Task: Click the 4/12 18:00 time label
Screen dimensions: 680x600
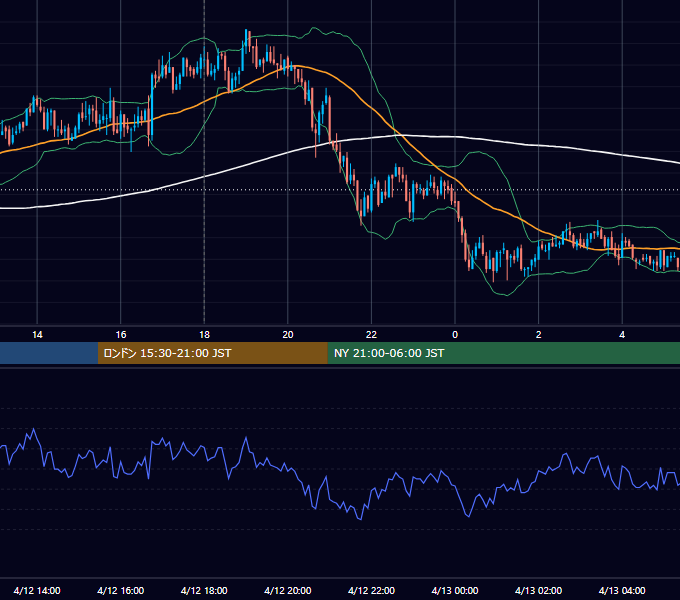Action: coord(204,590)
